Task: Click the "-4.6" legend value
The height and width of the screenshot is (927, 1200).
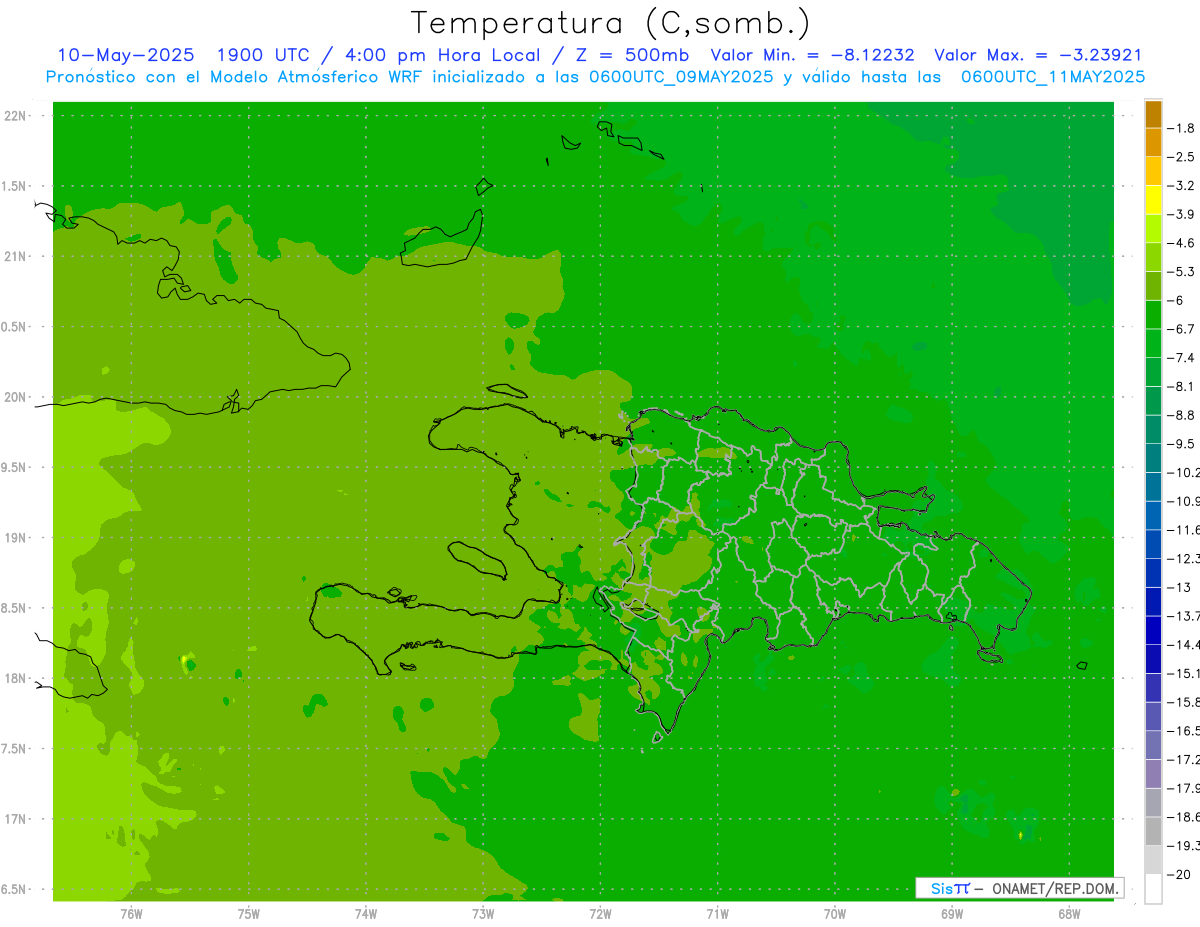Action: [1182, 243]
